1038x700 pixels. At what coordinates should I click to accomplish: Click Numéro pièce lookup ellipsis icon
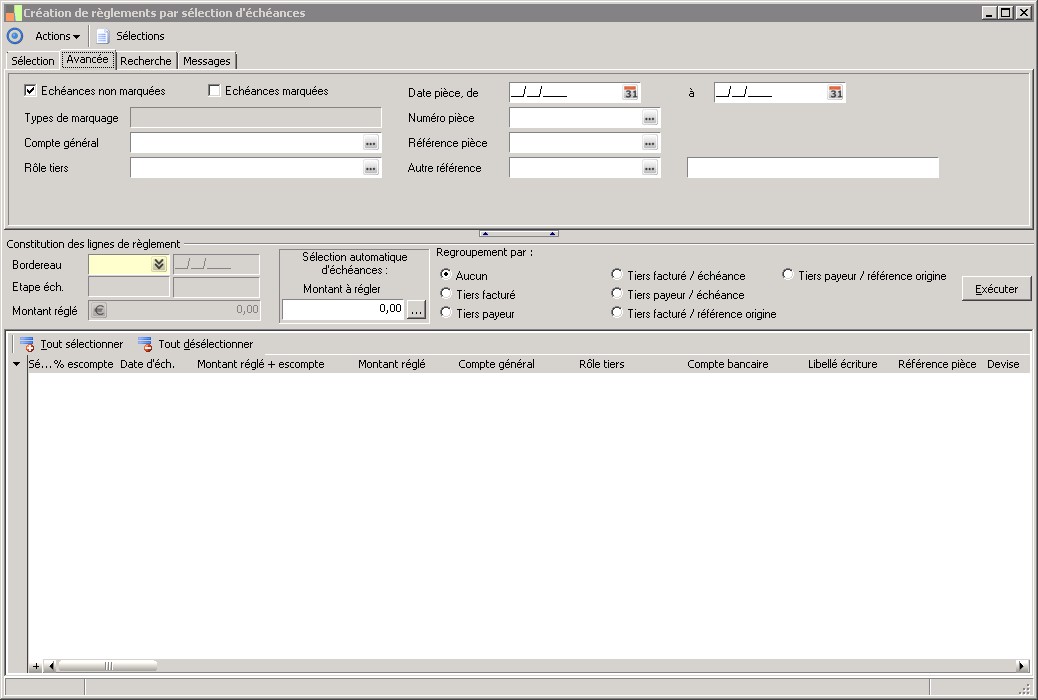[x=649, y=119]
